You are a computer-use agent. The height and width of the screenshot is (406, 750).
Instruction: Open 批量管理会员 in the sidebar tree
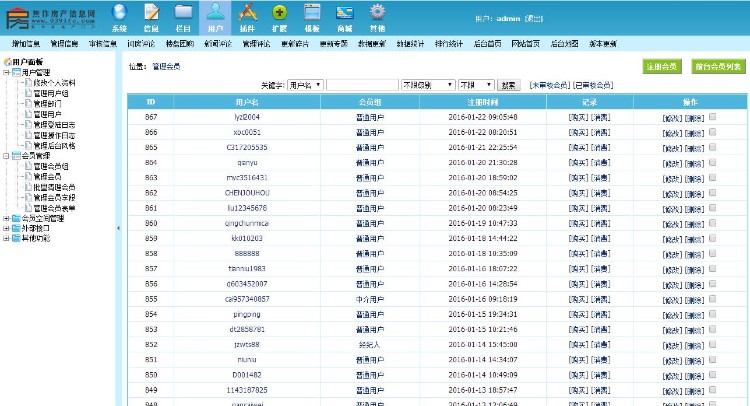click(x=55, y=187)
